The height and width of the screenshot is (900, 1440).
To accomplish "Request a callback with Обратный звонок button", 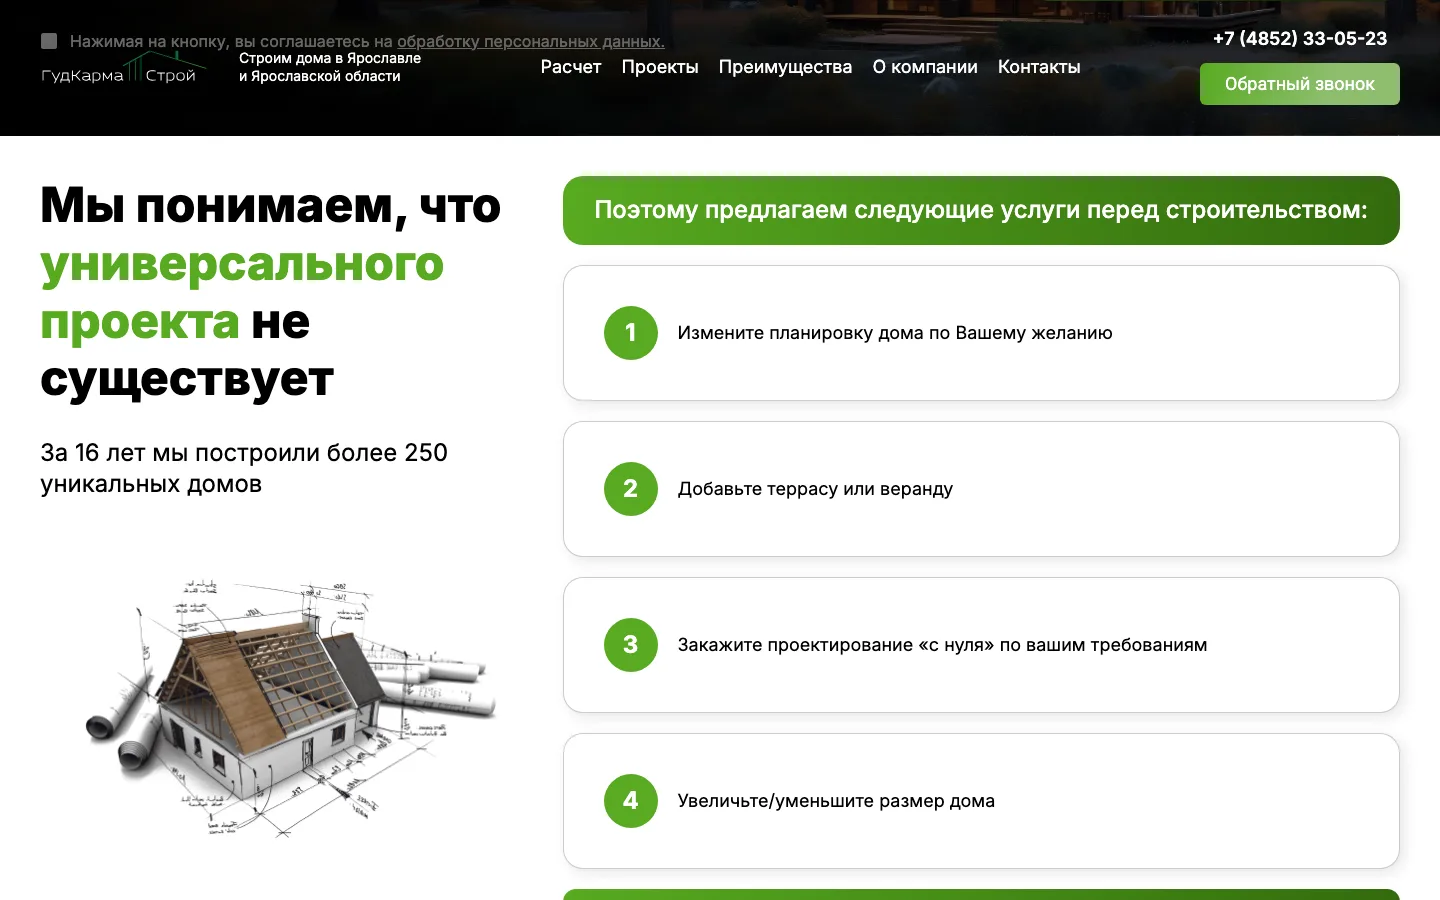I will (x=1300, y=84).
